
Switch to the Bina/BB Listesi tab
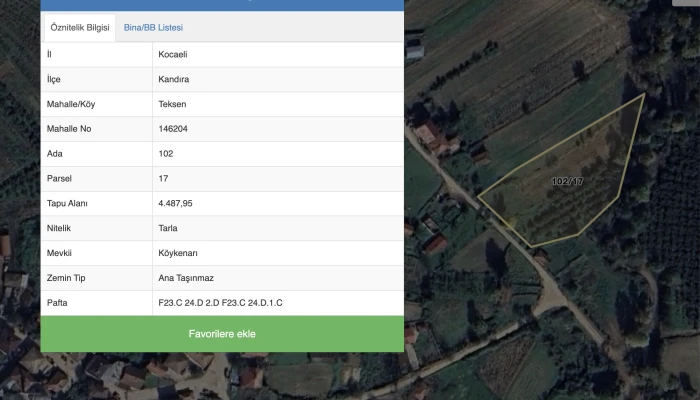pyautogui.click(x=153, y=28)
